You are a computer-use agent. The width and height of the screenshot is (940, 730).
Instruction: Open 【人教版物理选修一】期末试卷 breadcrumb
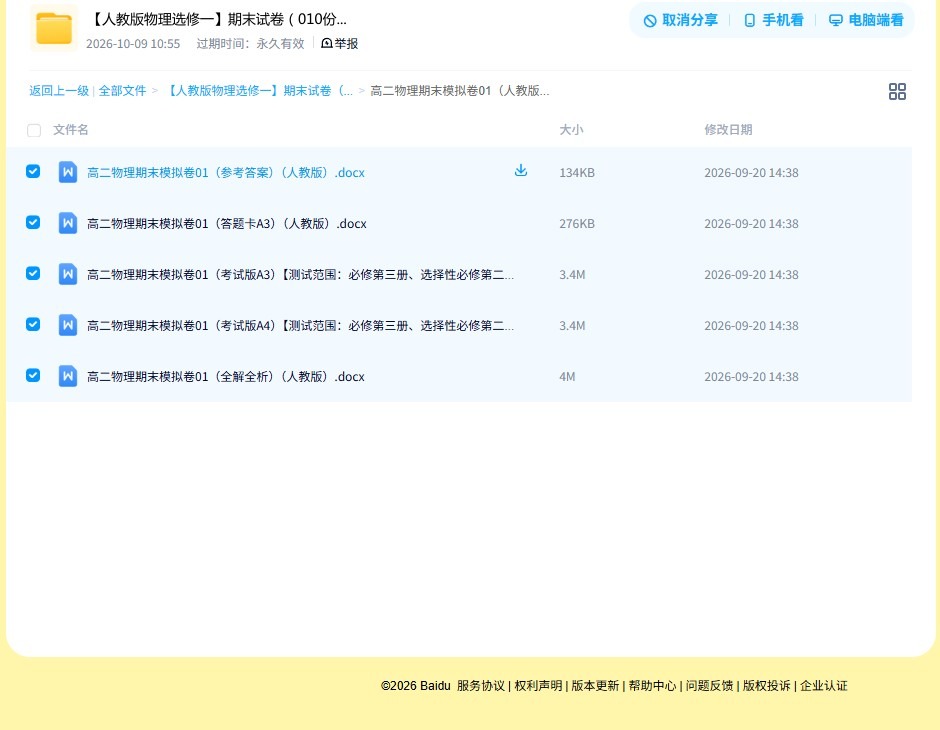click(x=258, y=91)
